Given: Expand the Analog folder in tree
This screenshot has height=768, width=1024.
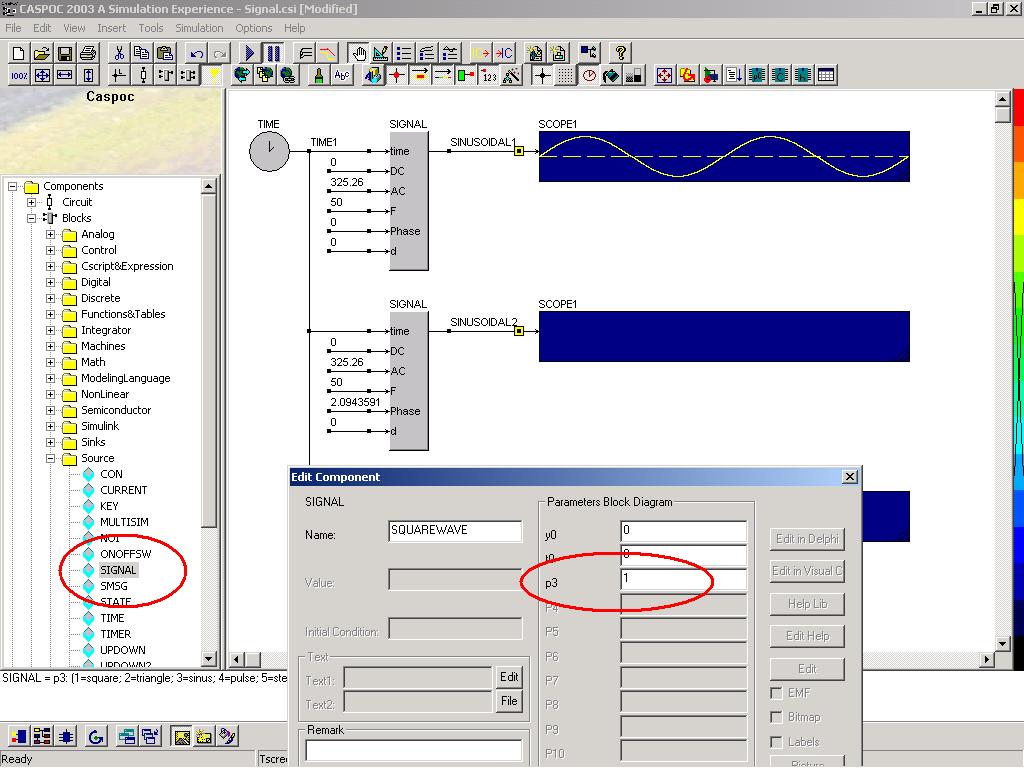Looking at the screenshot, I should 51,234.
